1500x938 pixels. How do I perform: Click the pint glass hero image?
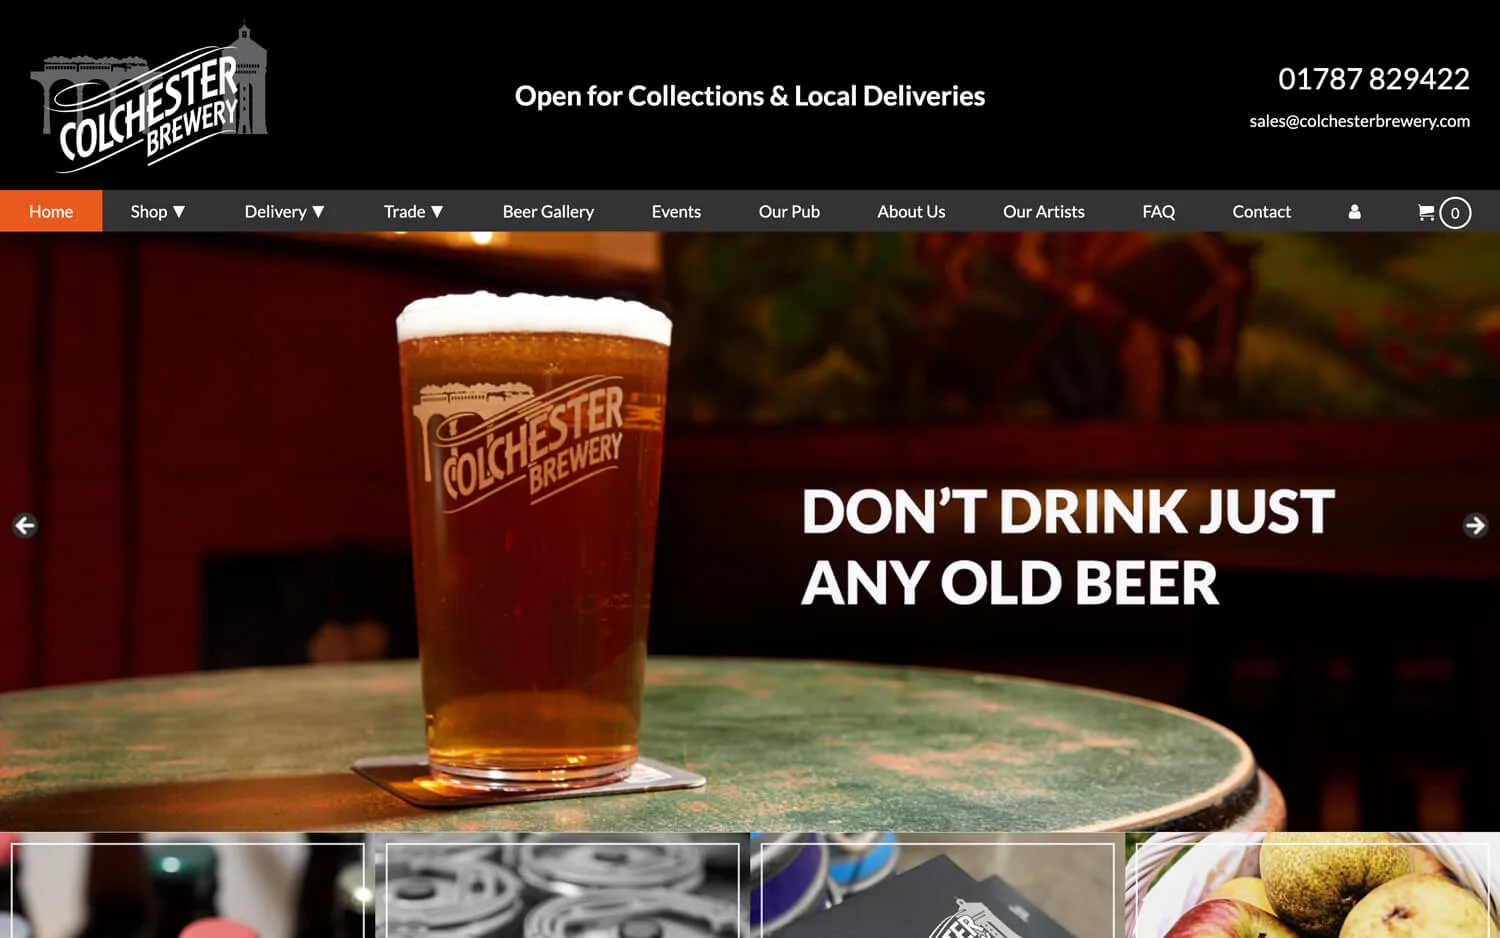pyautogui.click(x=535, y=530)
